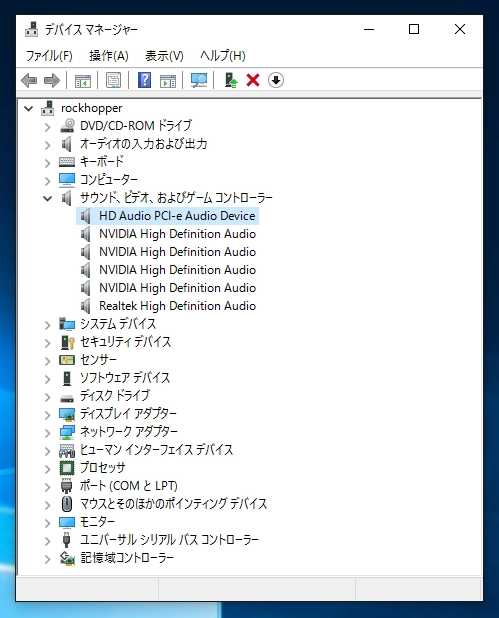The width and height of the screenshot is (499, 618).
Task: Expand モニター node
Action: (x=48, y=523)
